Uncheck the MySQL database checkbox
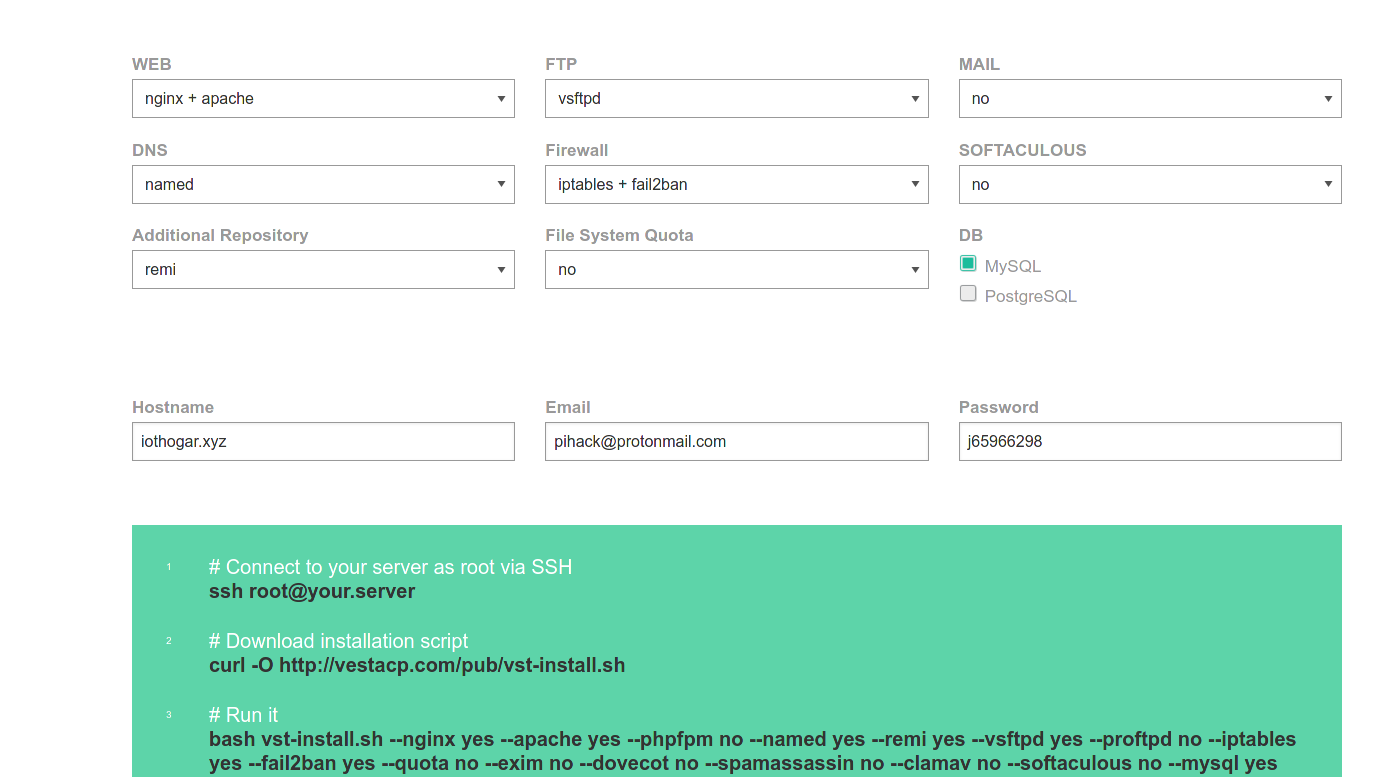The width and height of the screenshot is (1379, 777). tap(968, 264)
